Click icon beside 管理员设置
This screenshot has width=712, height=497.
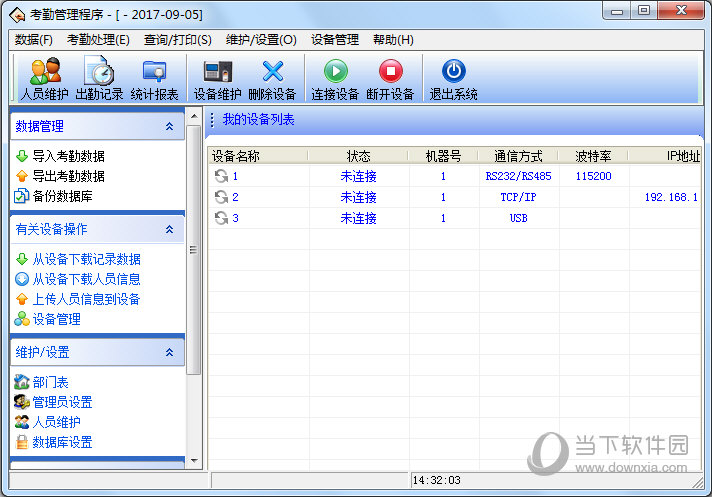[x=22, y=402]
